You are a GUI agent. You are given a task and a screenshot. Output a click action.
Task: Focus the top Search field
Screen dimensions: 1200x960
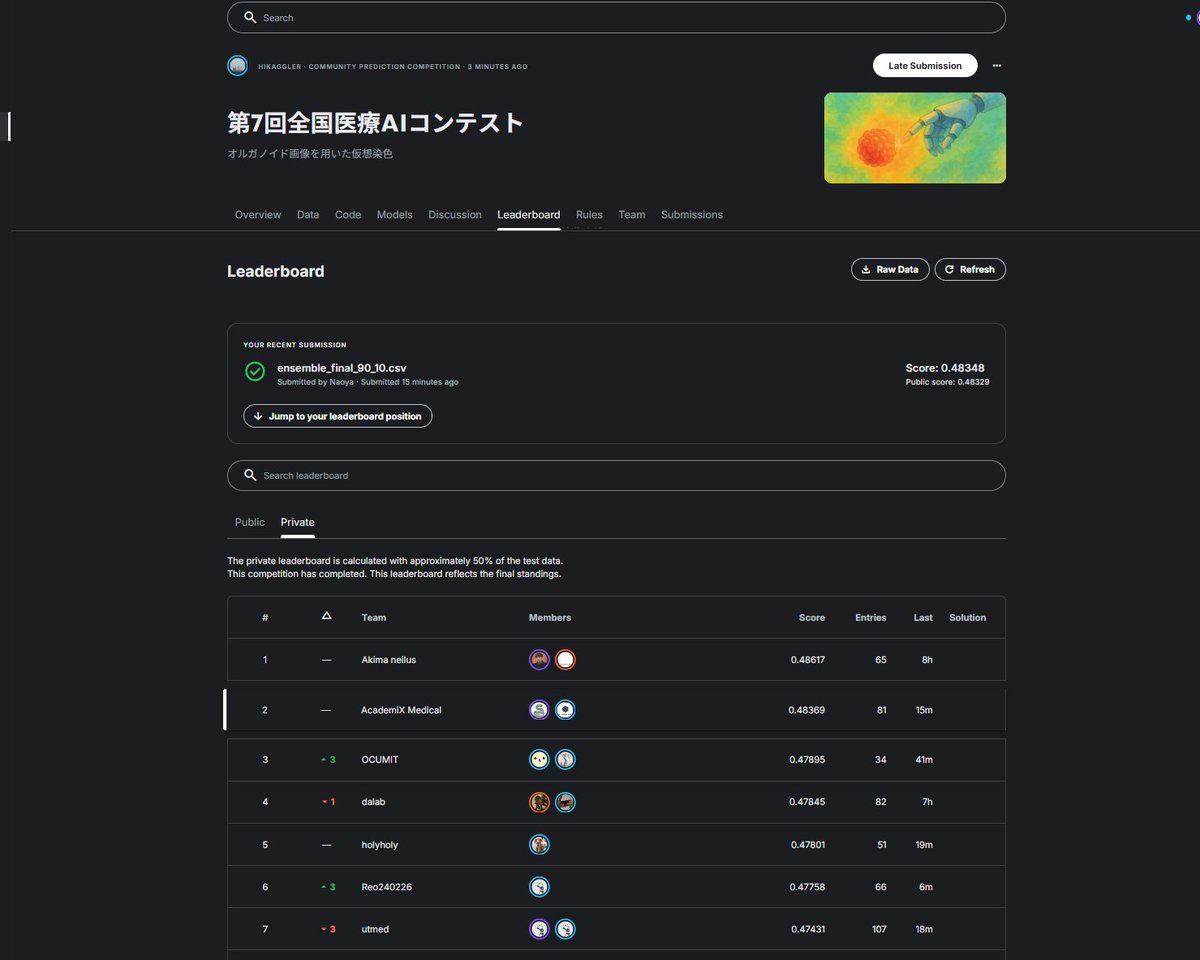[616, 17]
